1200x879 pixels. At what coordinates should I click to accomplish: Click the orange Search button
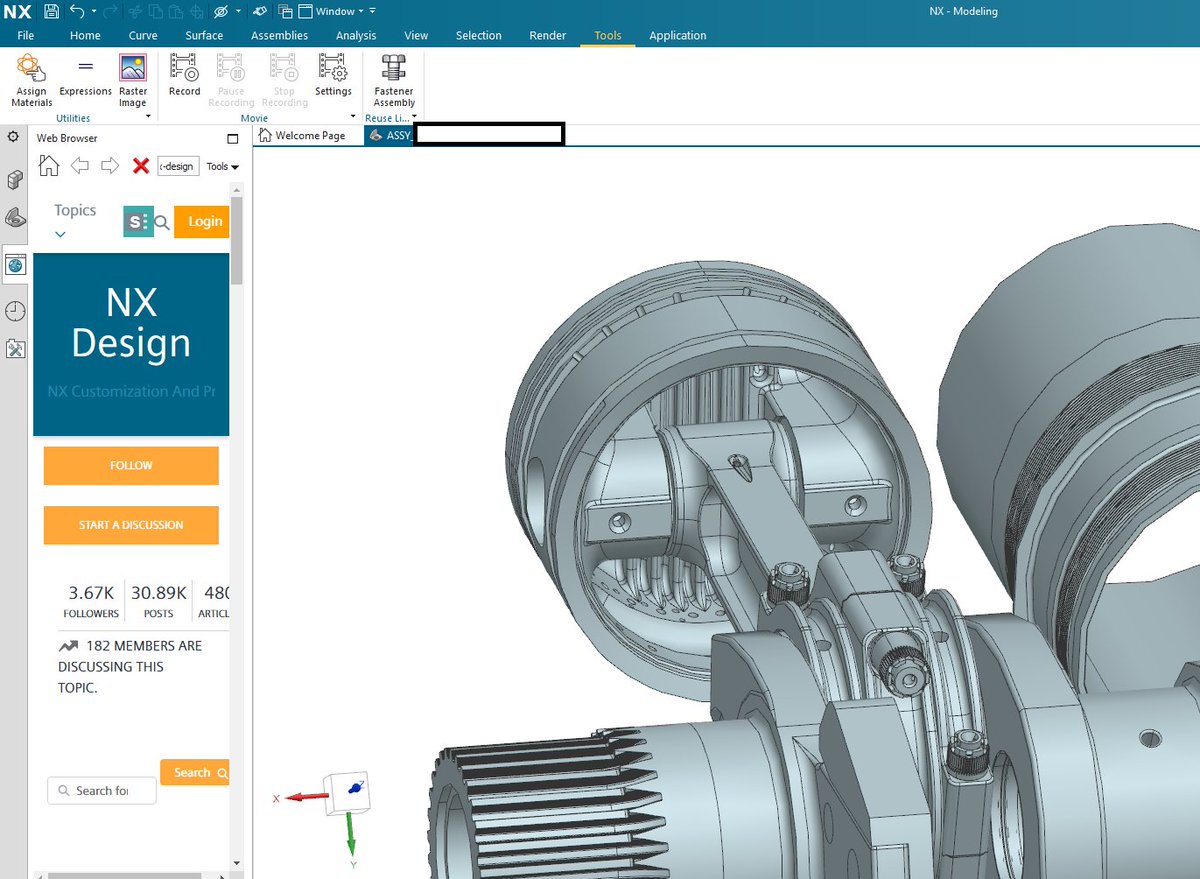196,772
